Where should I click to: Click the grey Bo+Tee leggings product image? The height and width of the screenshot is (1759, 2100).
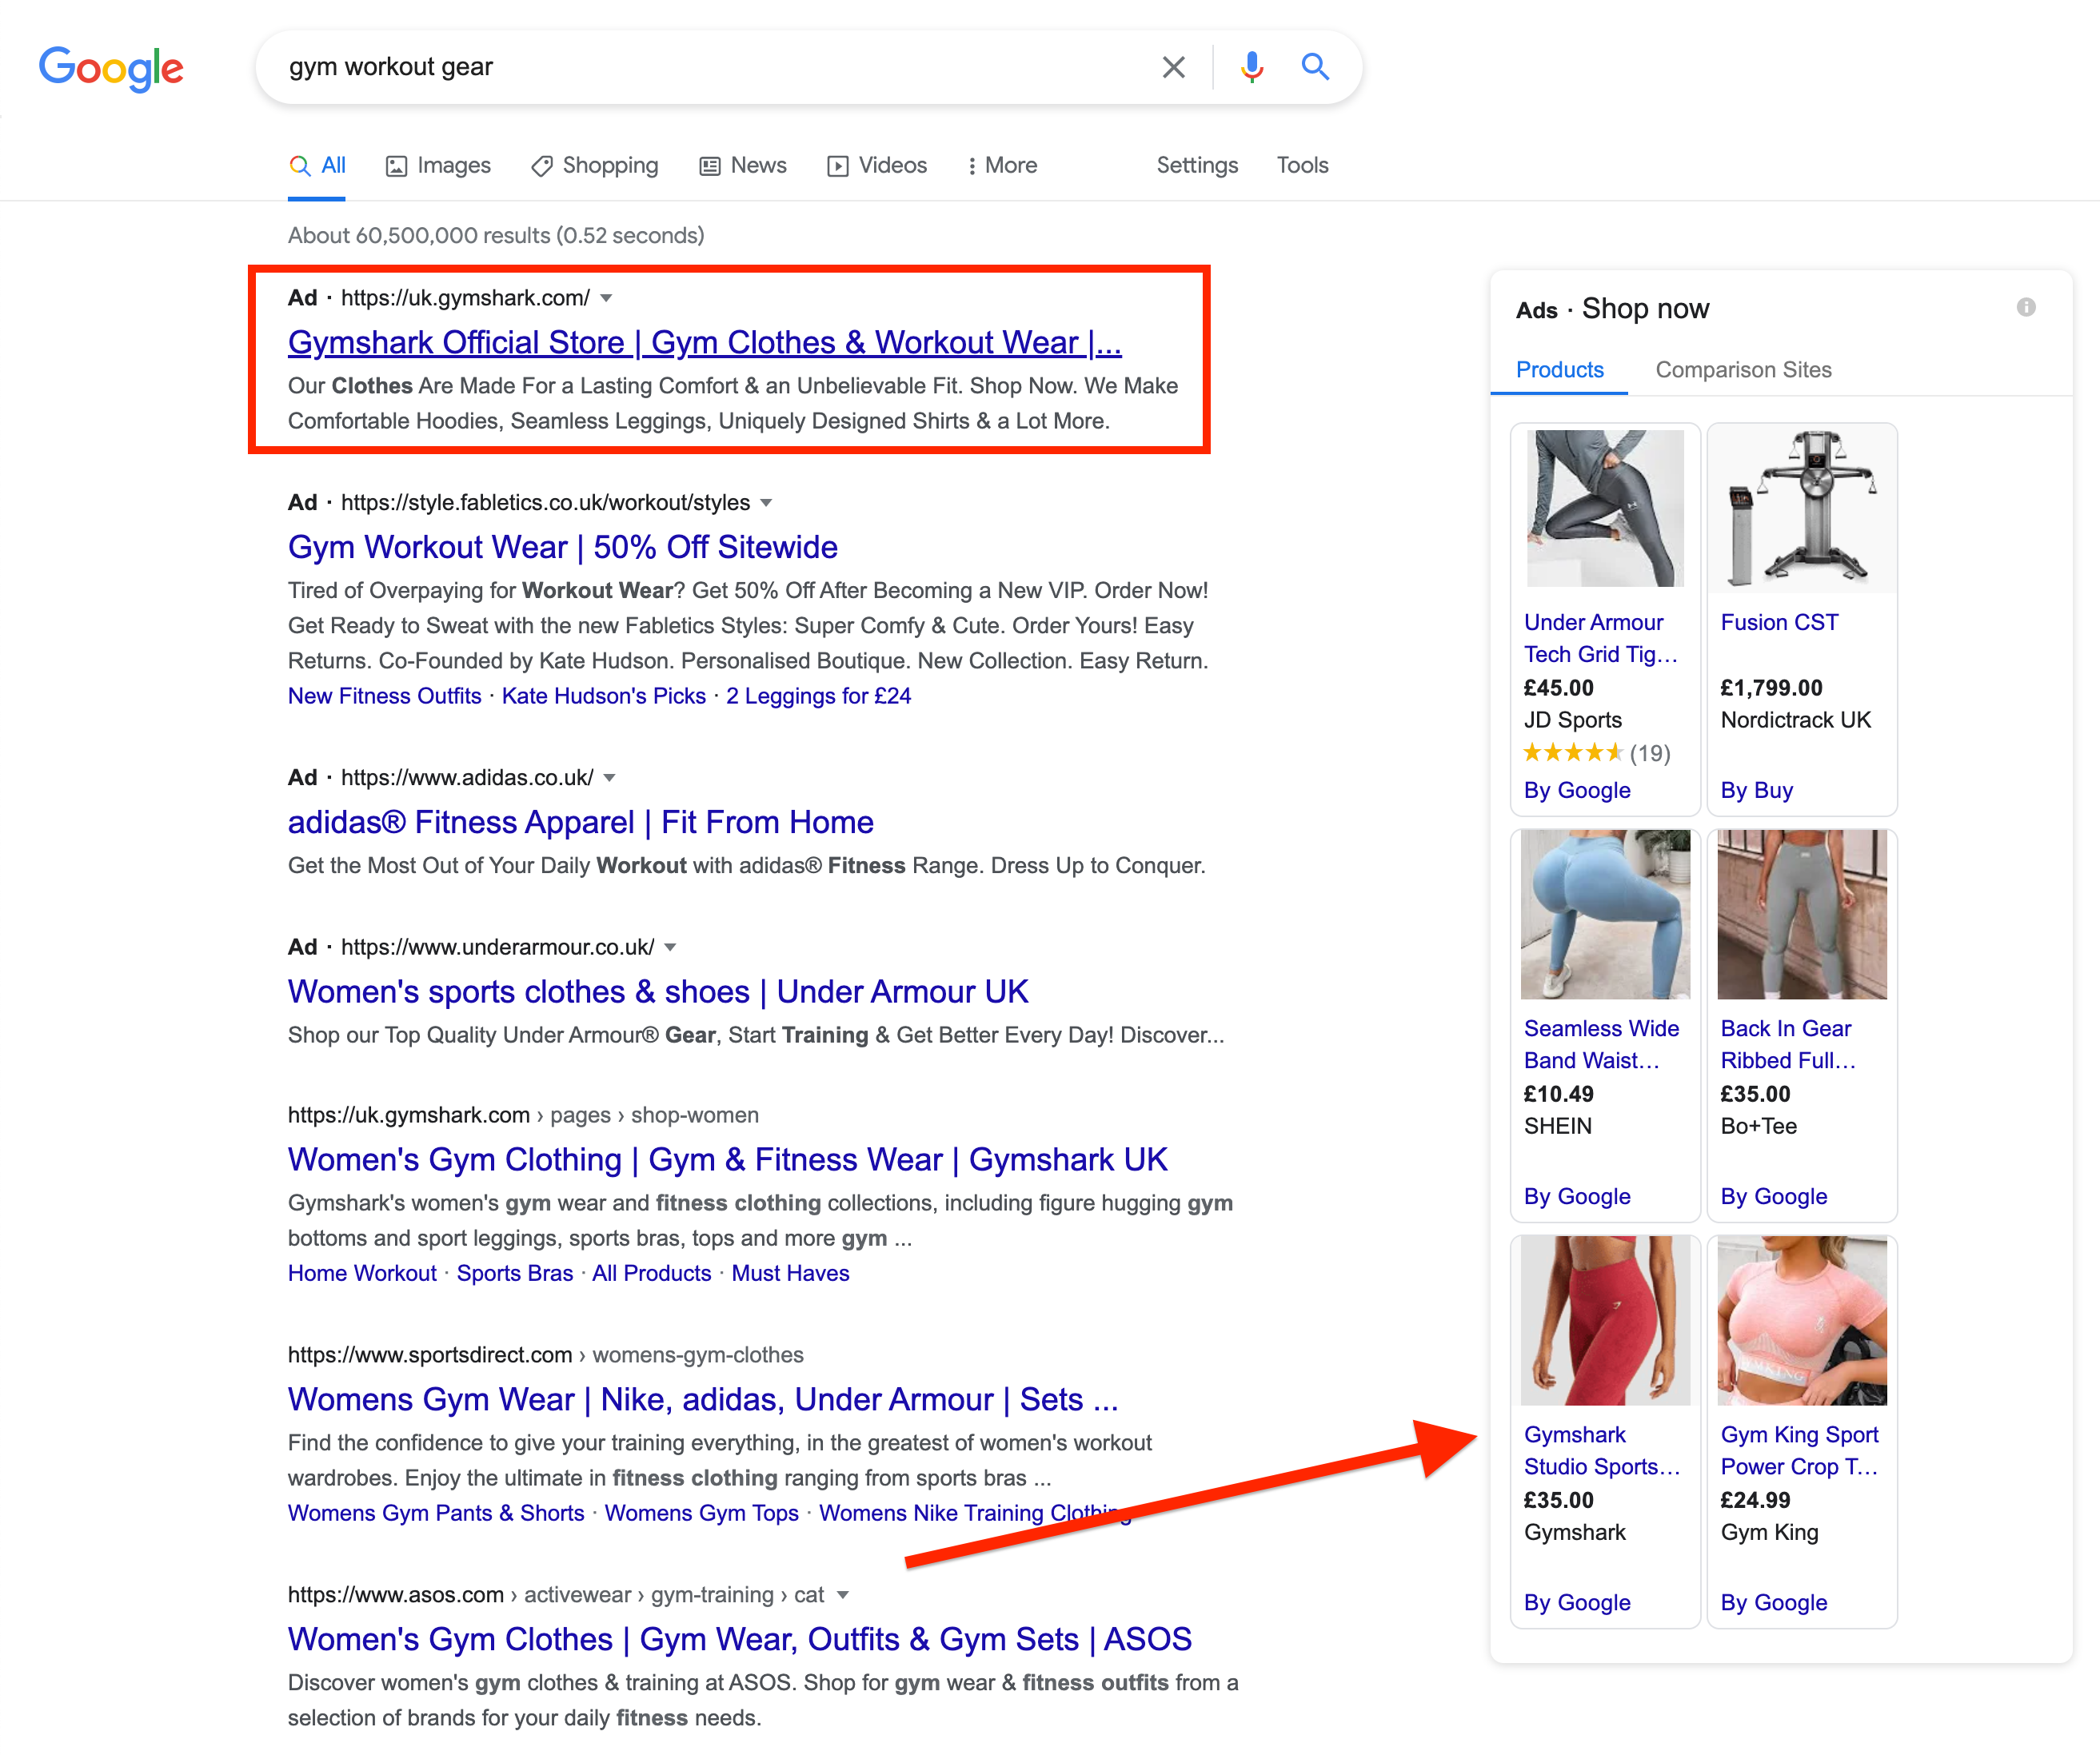[1803, 915]
